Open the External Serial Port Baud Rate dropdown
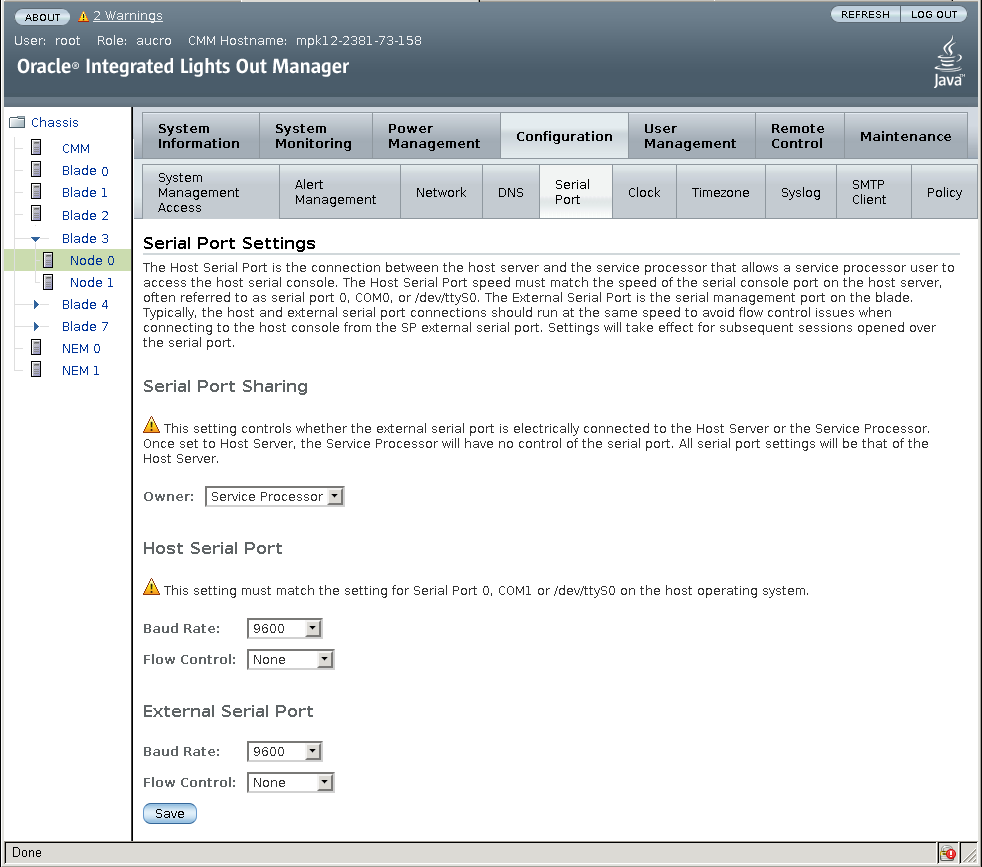982x867 pixels. pyautogui.click(x=284, y=751)
